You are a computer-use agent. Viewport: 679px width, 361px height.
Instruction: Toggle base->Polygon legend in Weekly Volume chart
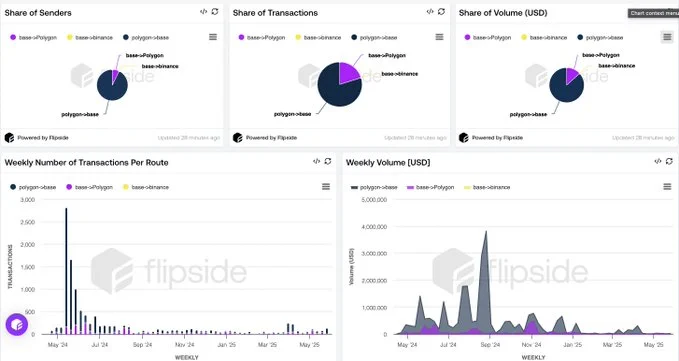click(431, 187)
